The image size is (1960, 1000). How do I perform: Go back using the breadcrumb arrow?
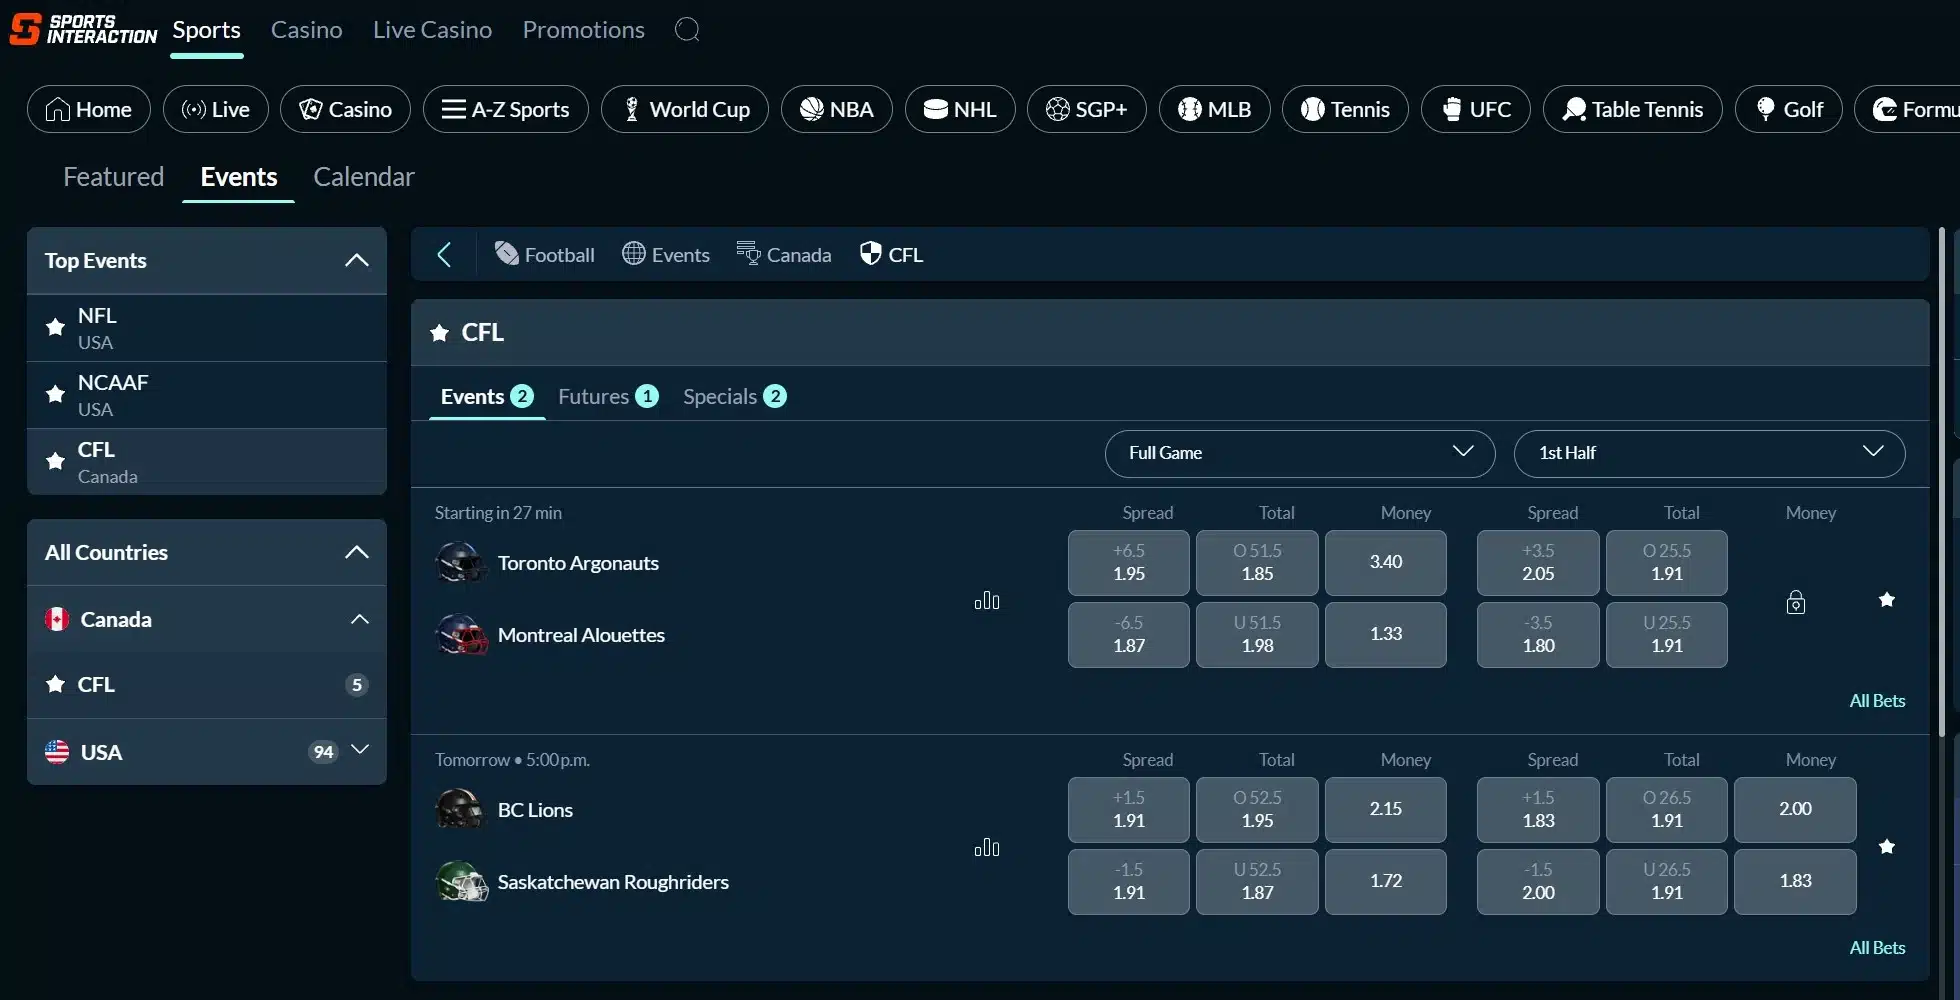(445, 255)
